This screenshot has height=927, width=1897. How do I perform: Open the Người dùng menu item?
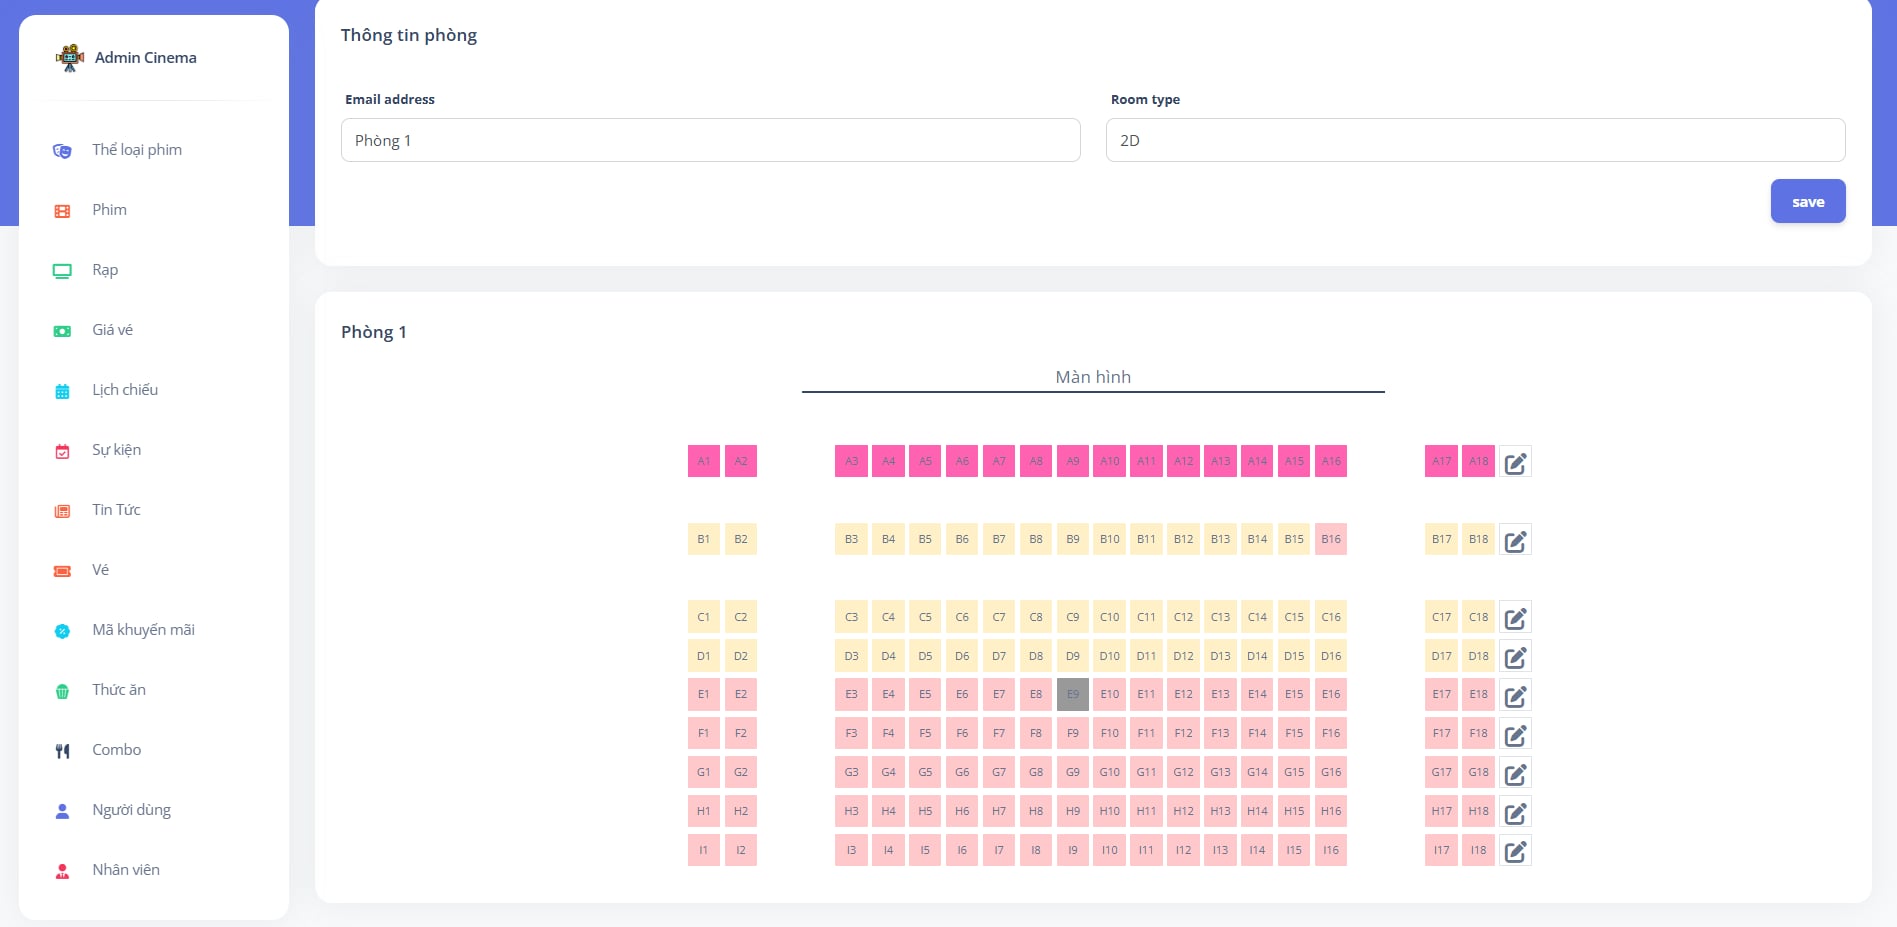coord(131,810)
